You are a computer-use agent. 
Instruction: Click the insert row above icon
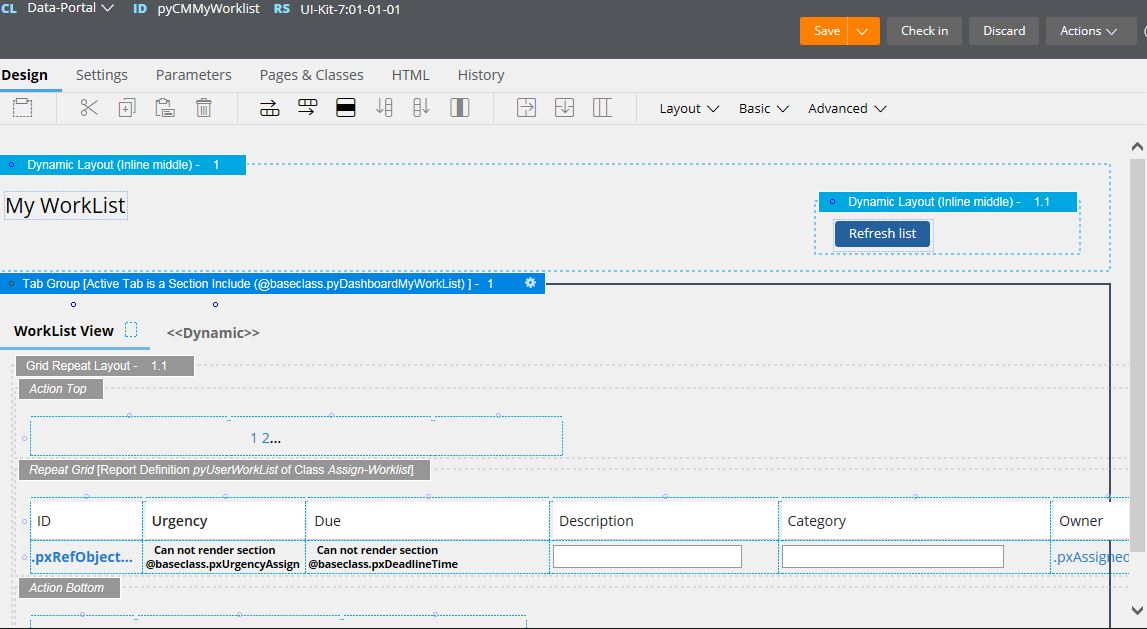coord(383,108)
